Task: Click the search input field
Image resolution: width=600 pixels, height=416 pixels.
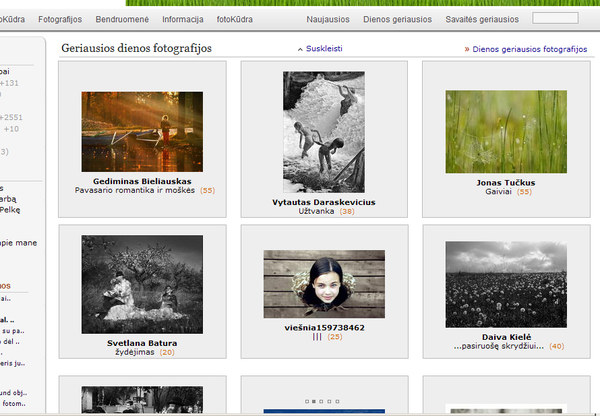Action: point(555,18)
